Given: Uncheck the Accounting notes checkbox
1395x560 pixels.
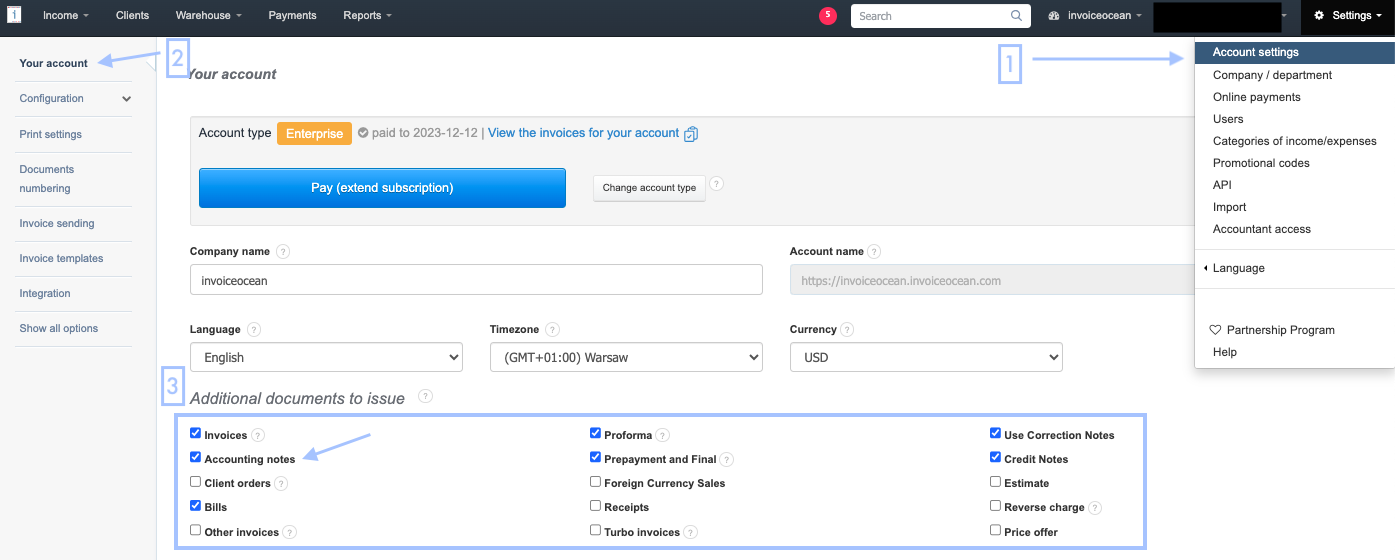Looking at the screenshot, I should coord(196,457).
